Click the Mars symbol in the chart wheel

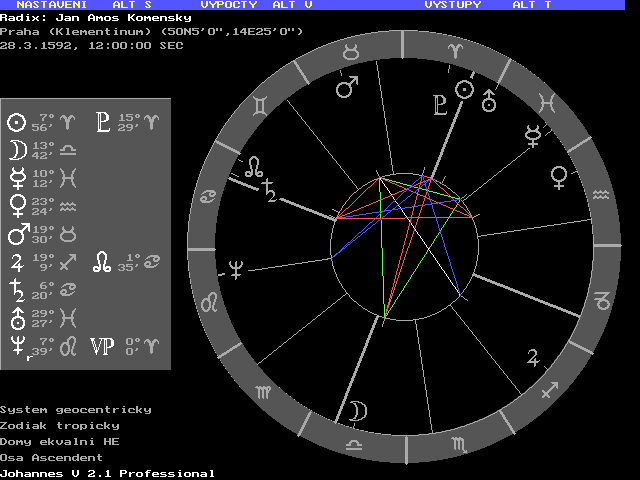click(347, 88)
